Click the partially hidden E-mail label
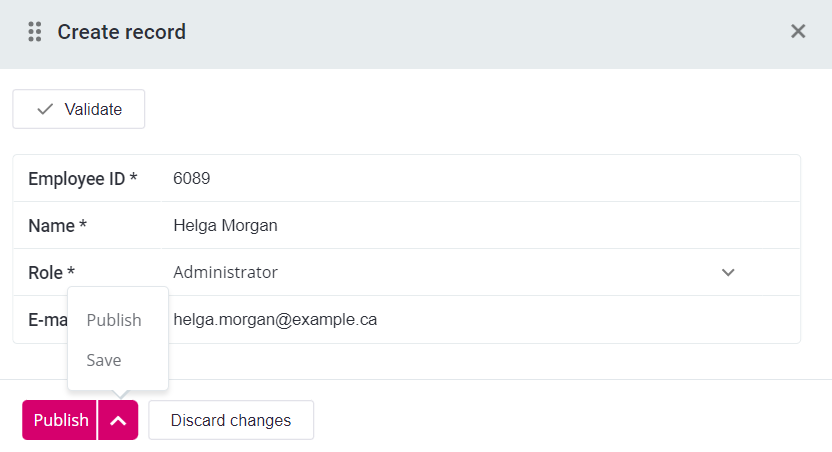Image resolution: width=832 pixels, height=452 pixels. pos(47,320)
